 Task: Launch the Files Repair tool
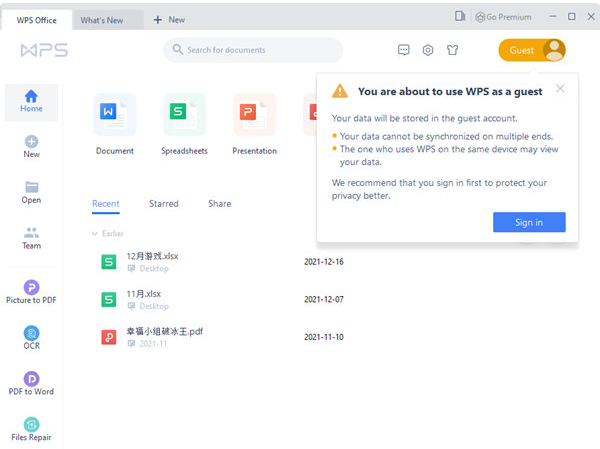tap(31, 429)
